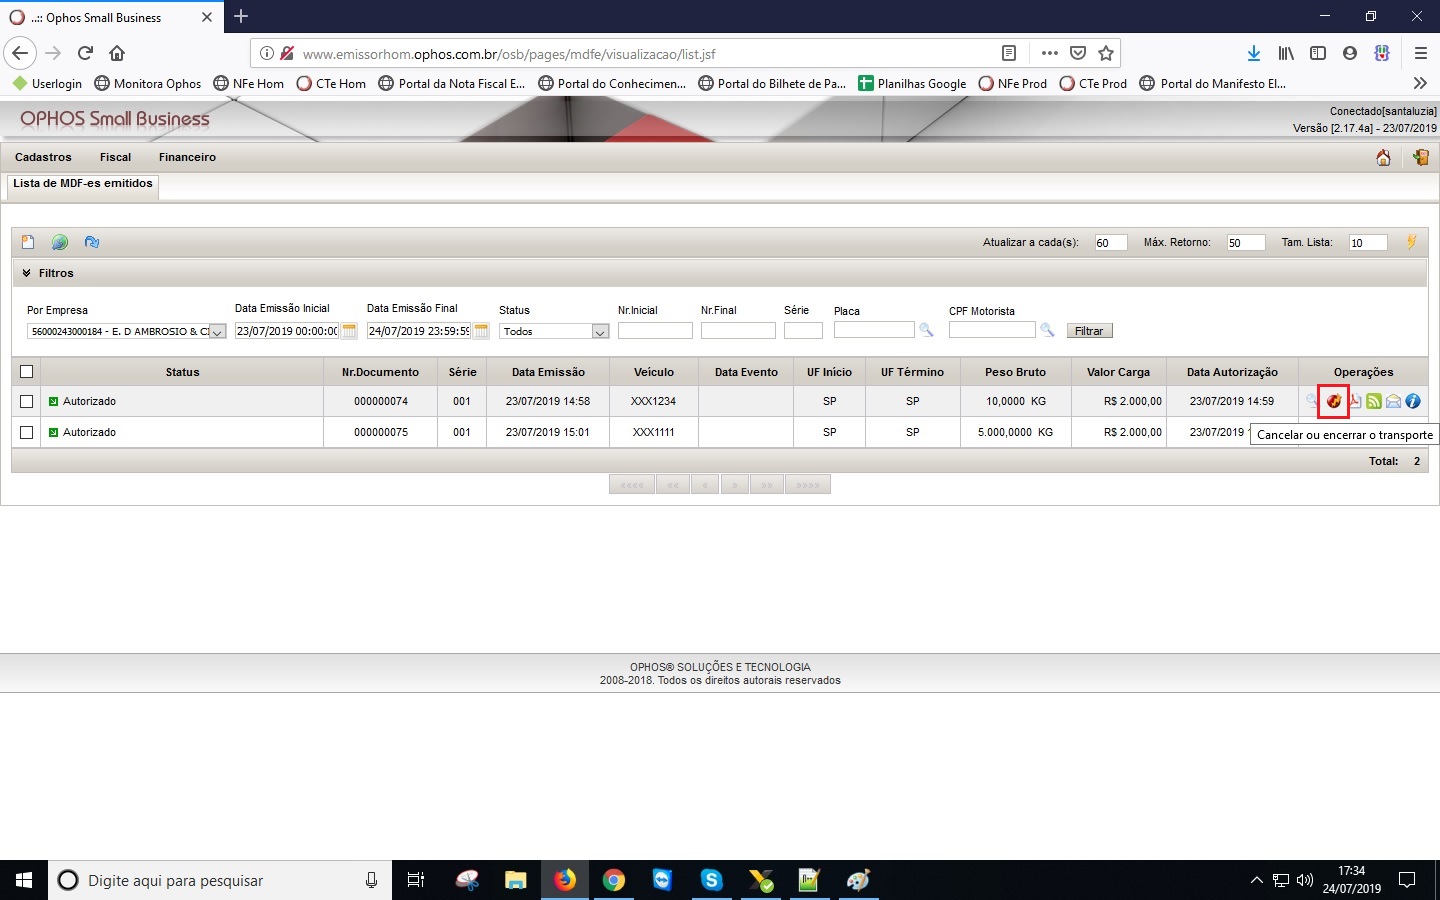1440x900 pixels.
Task: Open the Financeiro menu
Action: (x=187, y=157)
